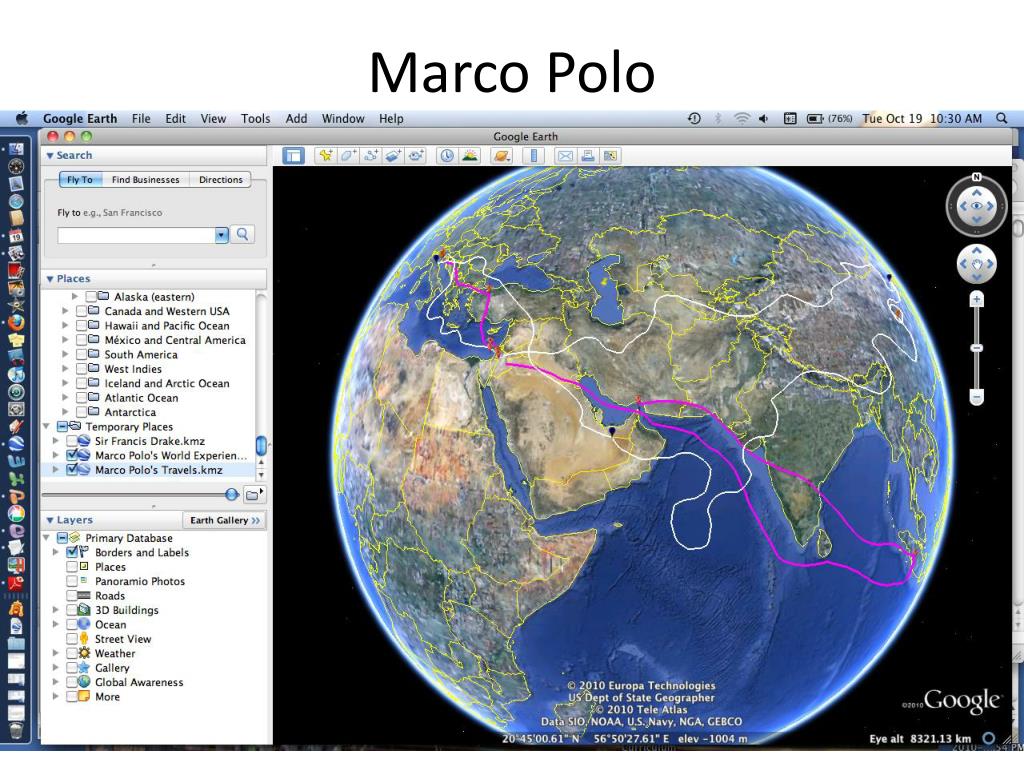
Task: Click the View in Google Maps icon
Action: (x=610, y=155)
